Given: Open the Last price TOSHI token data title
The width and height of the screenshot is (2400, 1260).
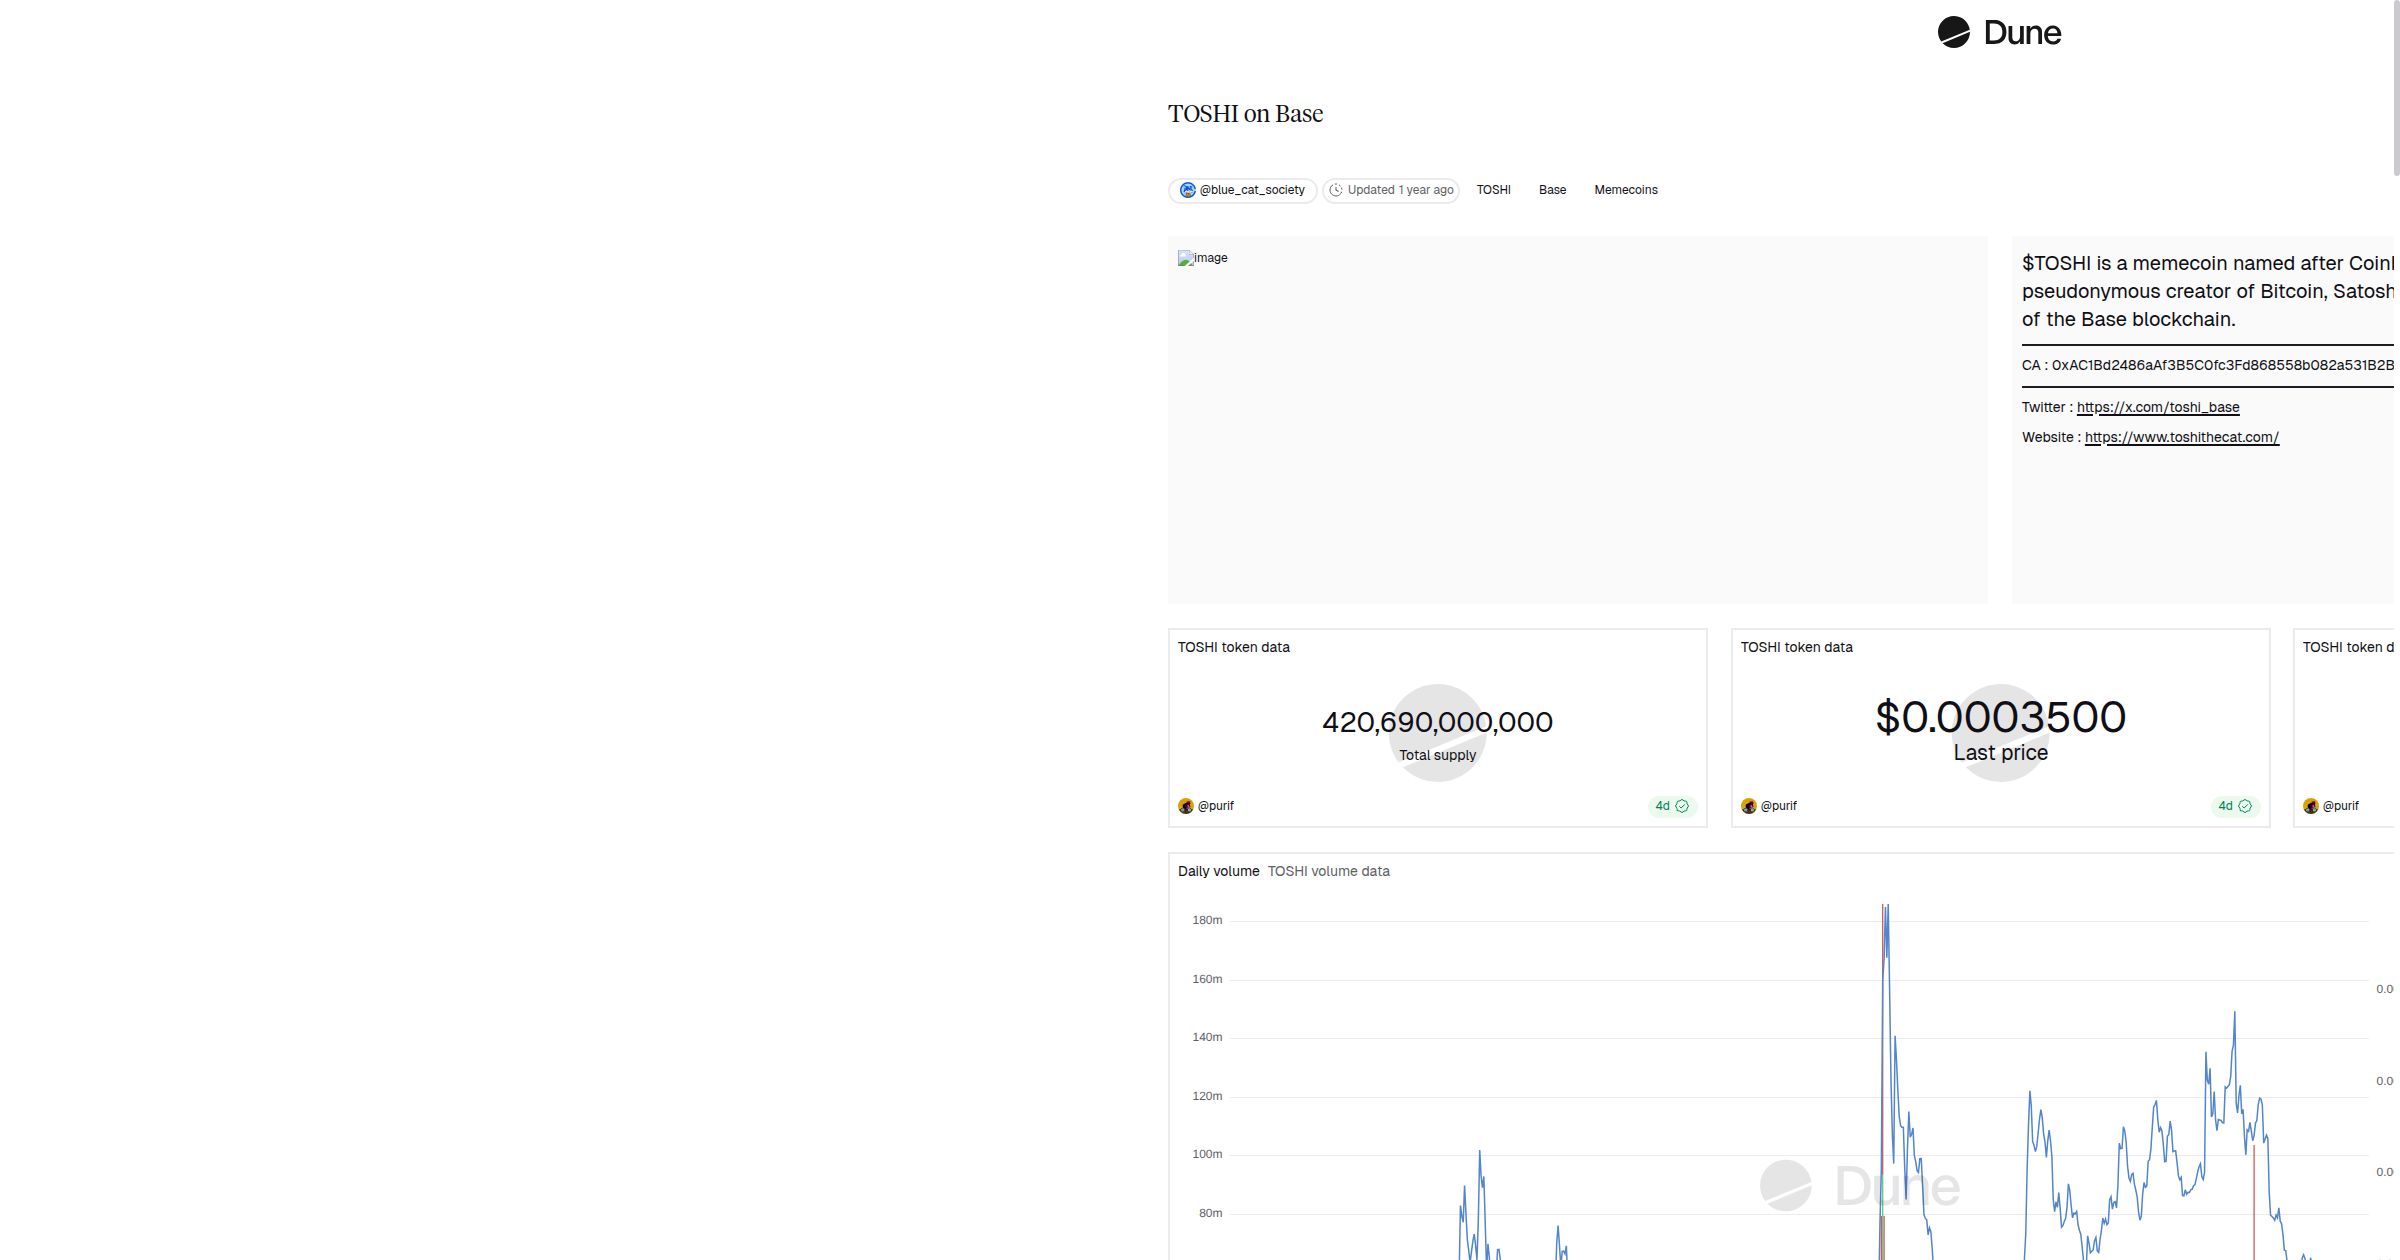Looking at the screenshot, I should 1796,647.
